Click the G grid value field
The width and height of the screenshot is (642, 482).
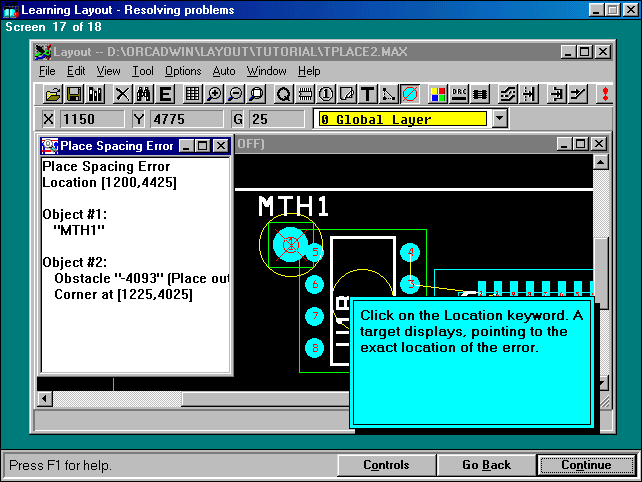276,119
